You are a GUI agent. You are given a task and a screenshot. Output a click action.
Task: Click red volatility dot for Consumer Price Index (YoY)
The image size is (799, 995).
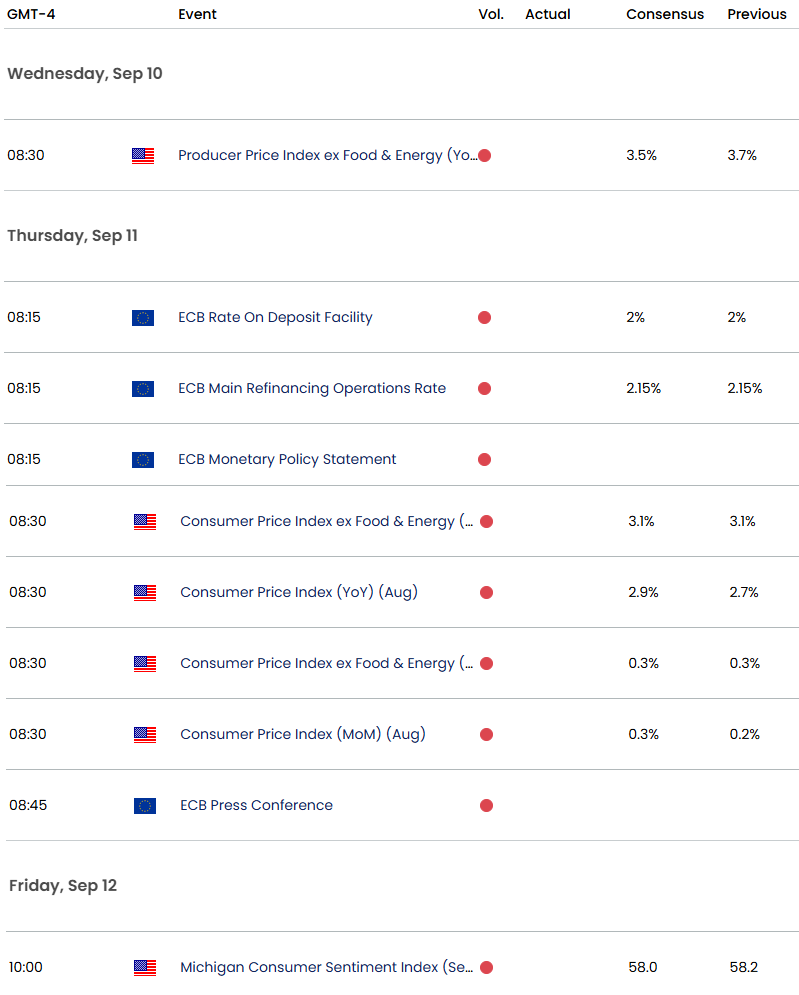point(486,593)
